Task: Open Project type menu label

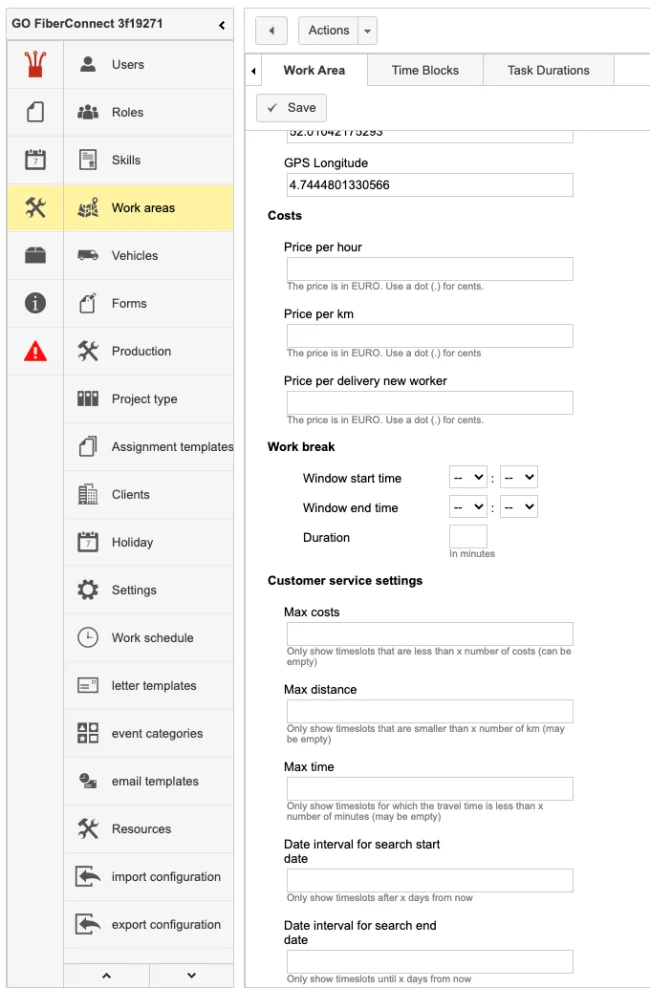Action: point(144,399)
